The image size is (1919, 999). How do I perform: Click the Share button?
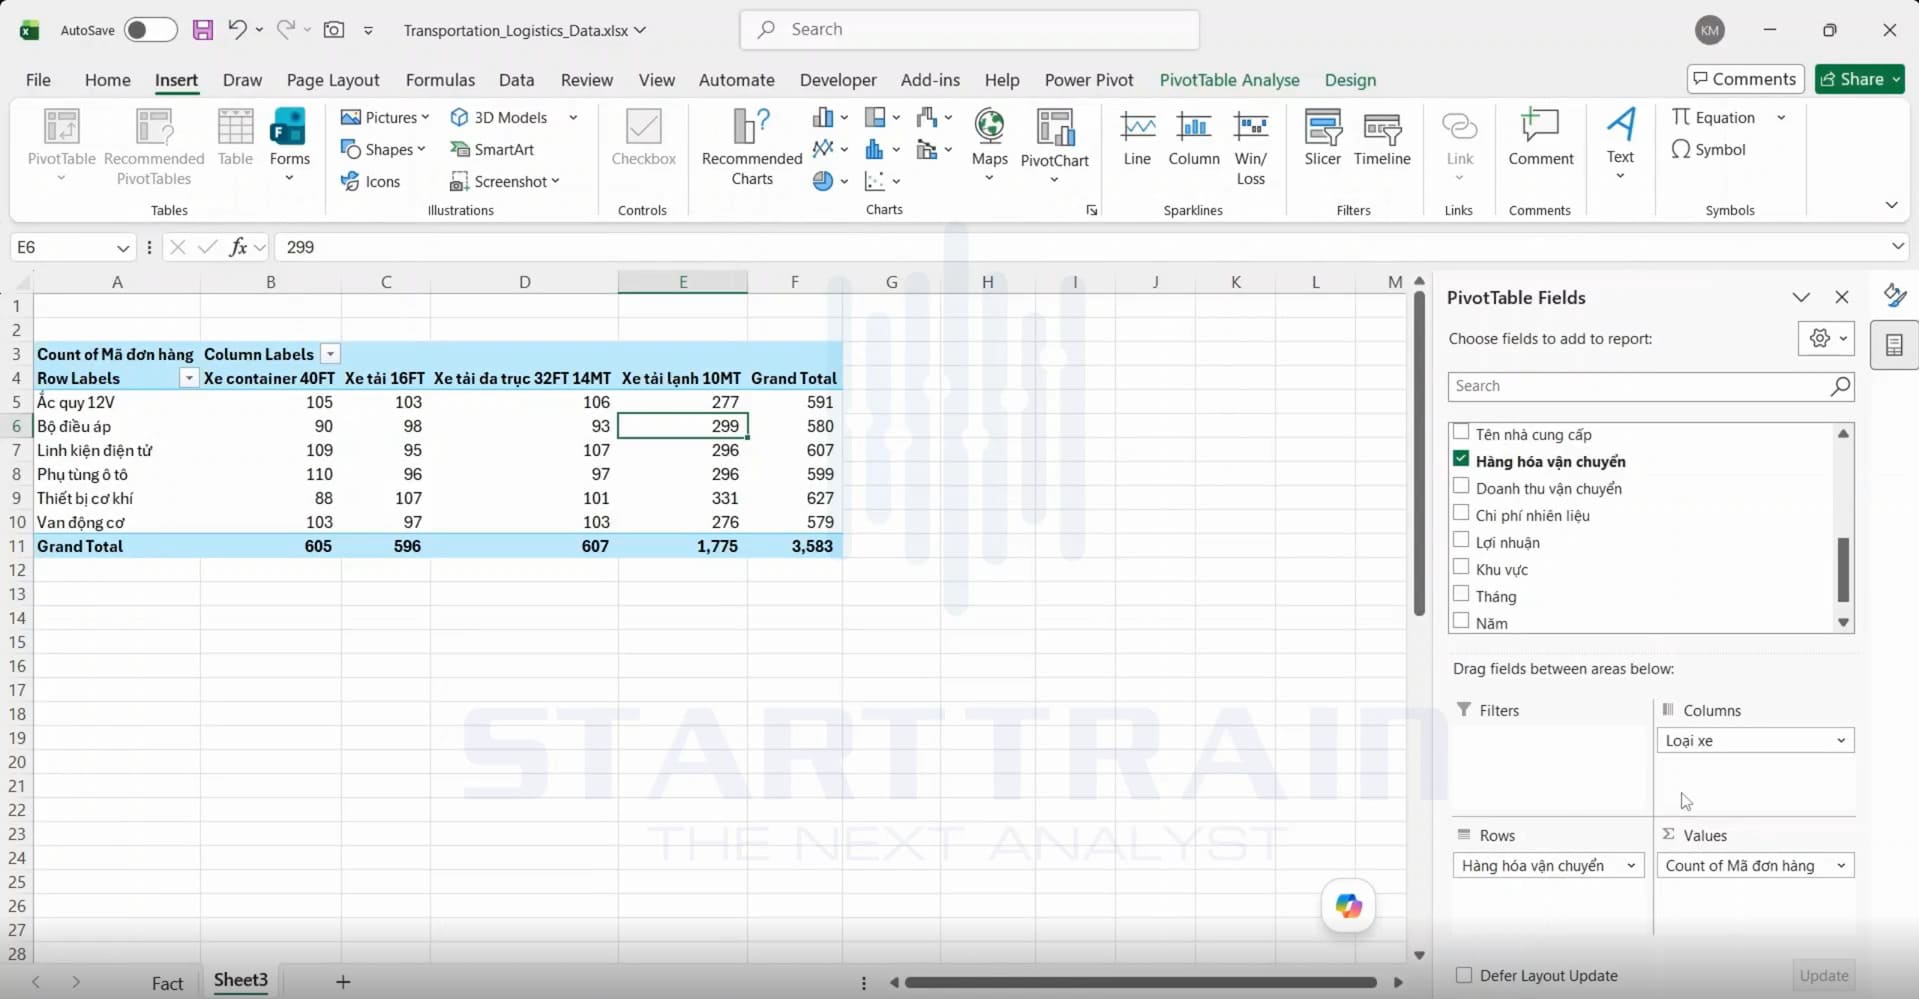click(x=1859, y=79)
